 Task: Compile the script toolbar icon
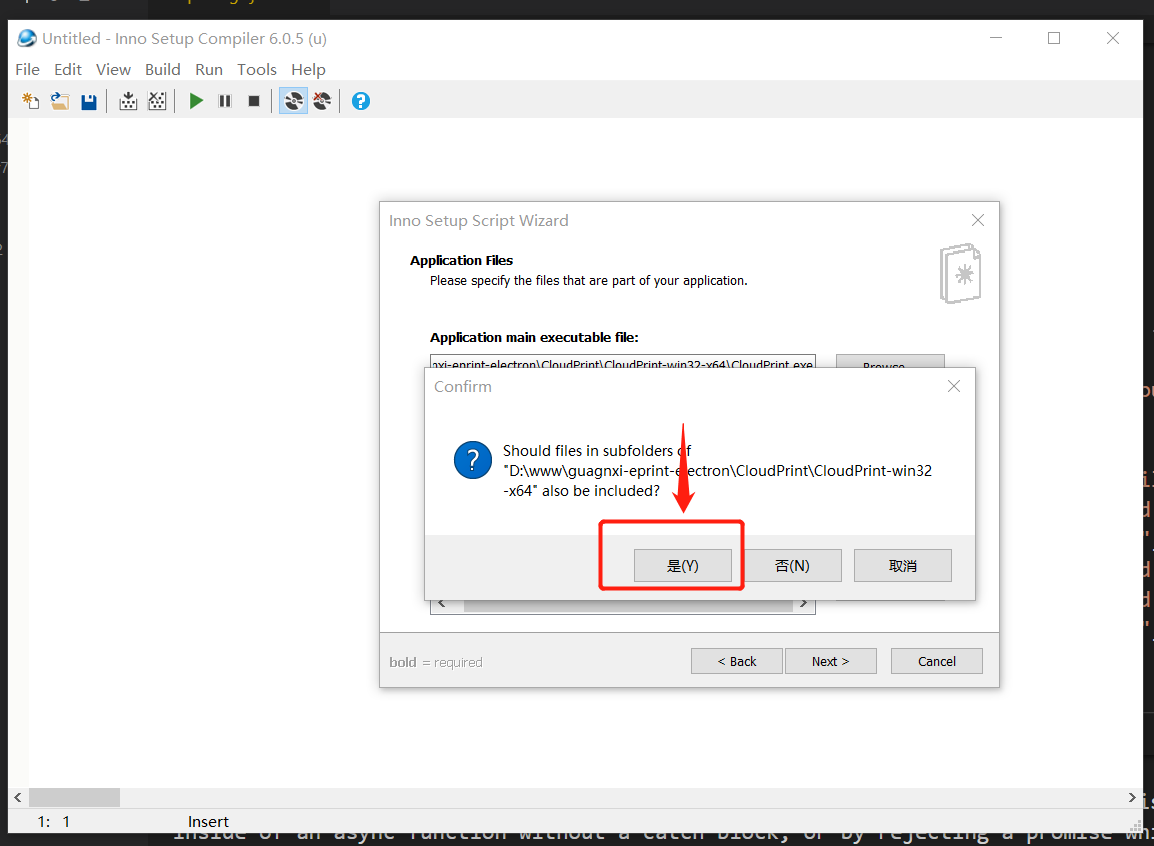tap(128, 102)
